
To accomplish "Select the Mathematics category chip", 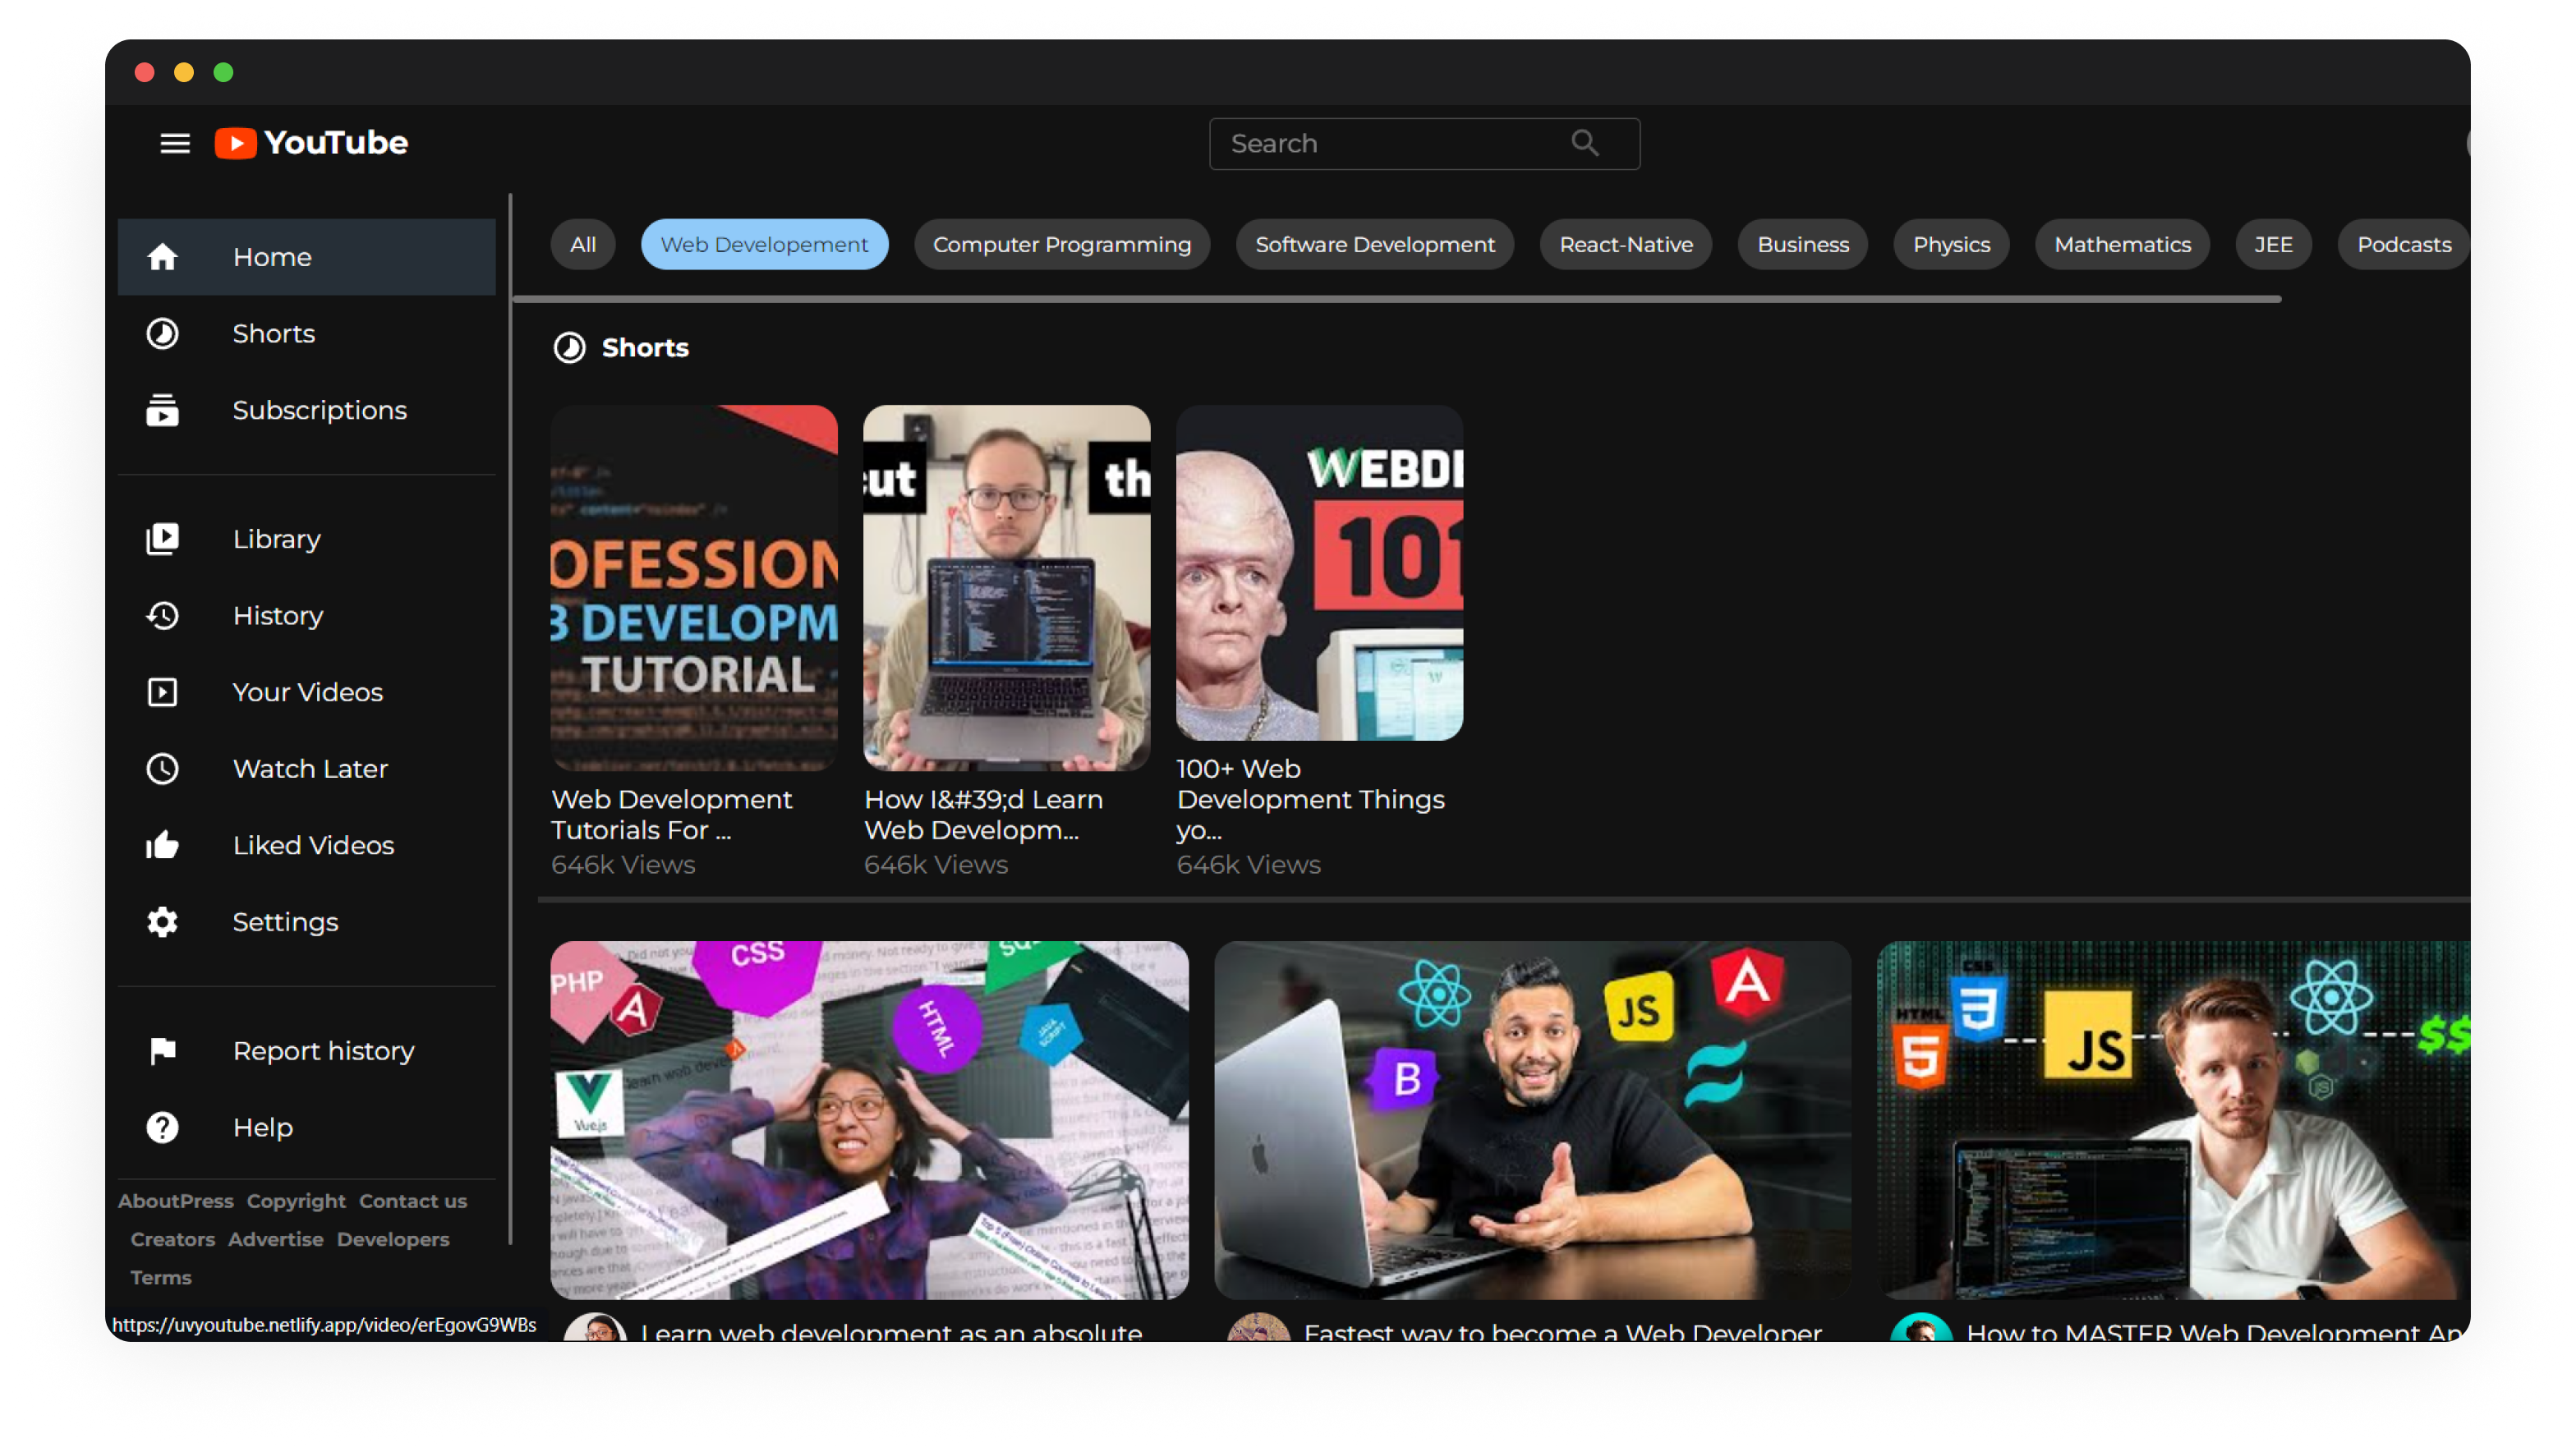I will tap(2122, 244).
